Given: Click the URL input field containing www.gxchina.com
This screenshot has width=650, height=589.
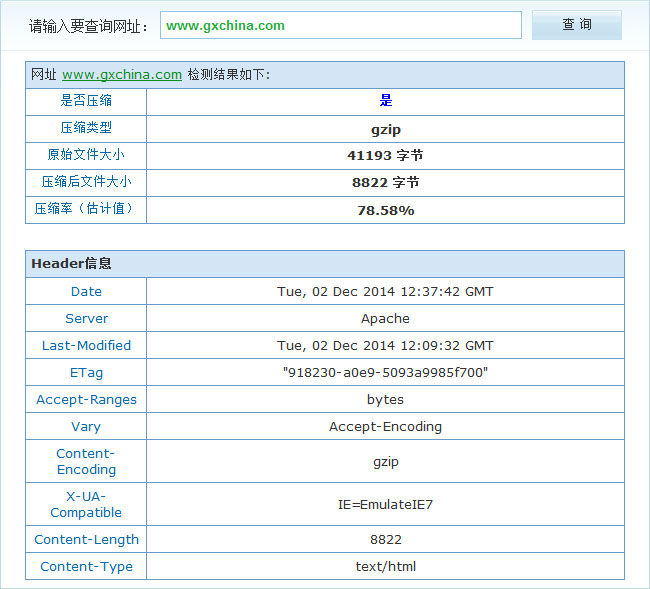Looking at the screenshot, I should click(x=341, y=25).
